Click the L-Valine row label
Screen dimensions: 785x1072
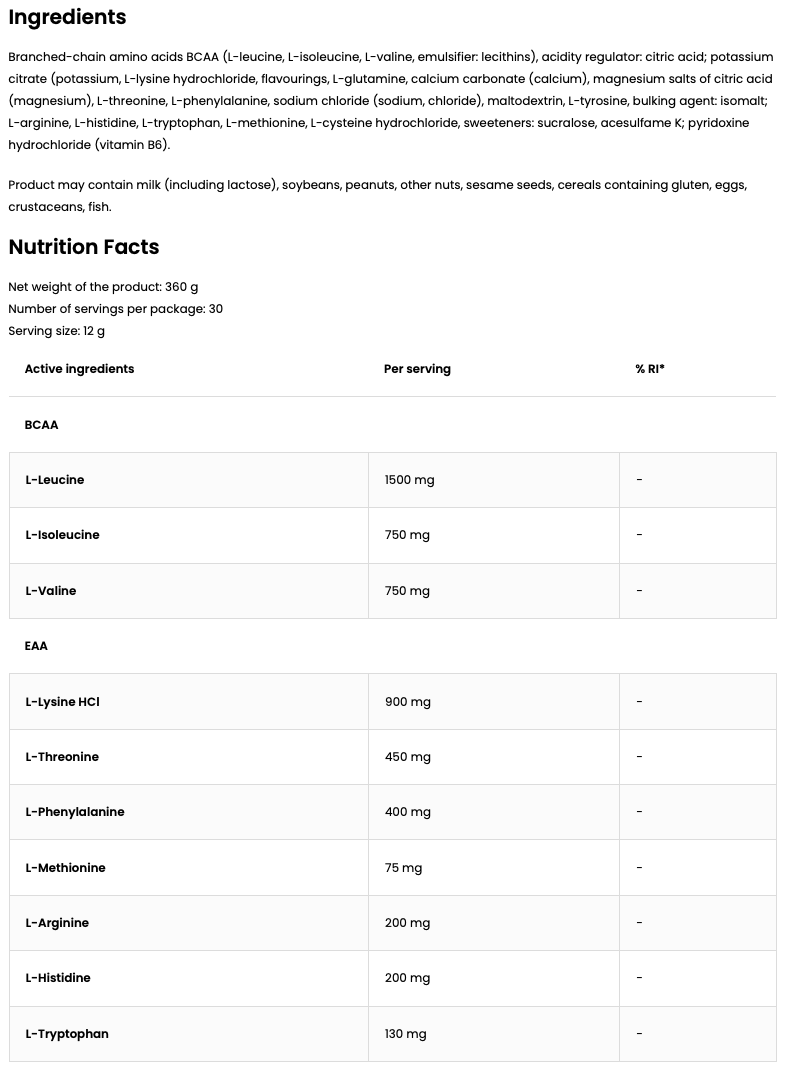[x=51, y=591]
